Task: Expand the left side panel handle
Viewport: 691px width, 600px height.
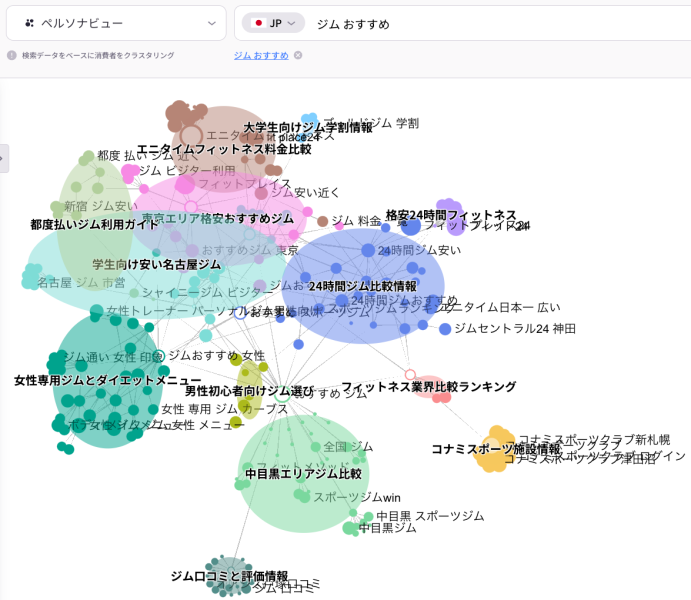Action: tap(4, 158)
